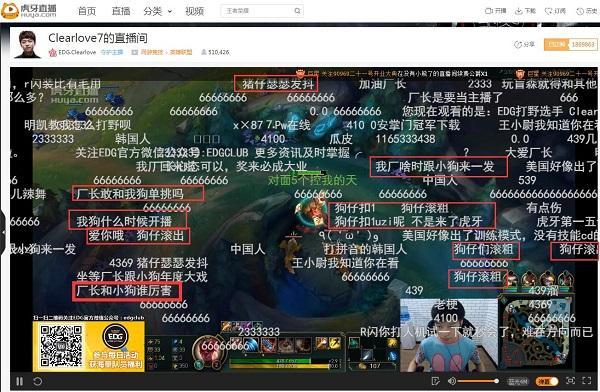600x392 pixels.
Task: Open the 视频 nav item
Action: 194,11
